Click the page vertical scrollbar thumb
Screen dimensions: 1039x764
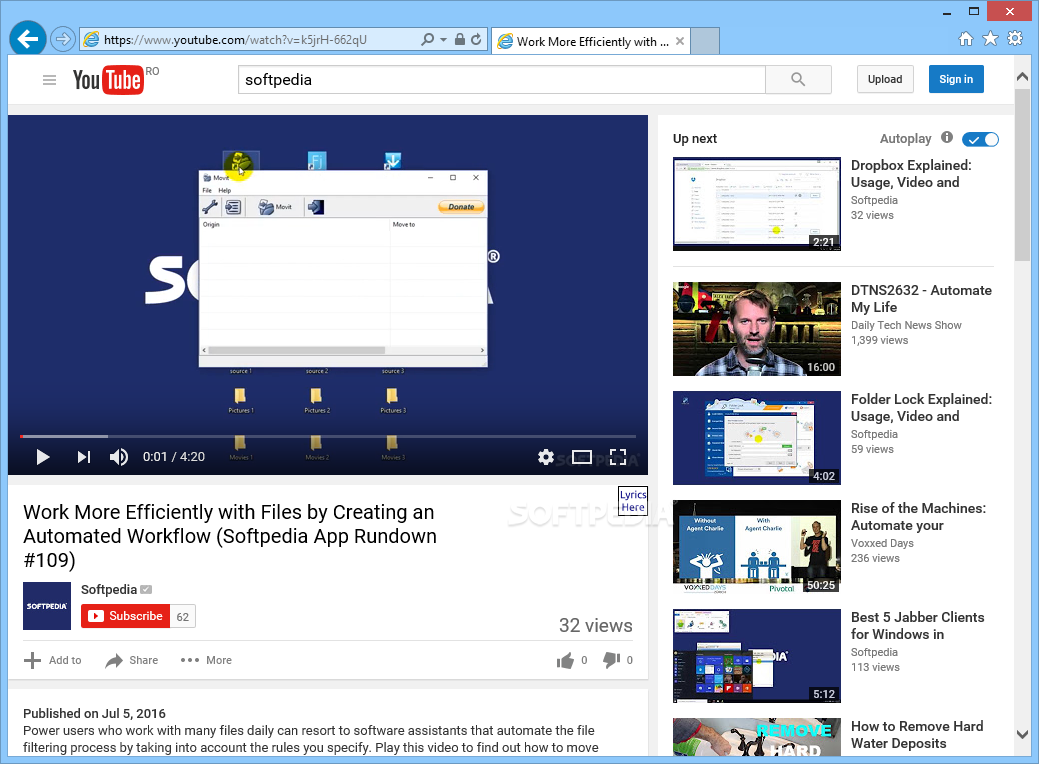pos(1022,175)
